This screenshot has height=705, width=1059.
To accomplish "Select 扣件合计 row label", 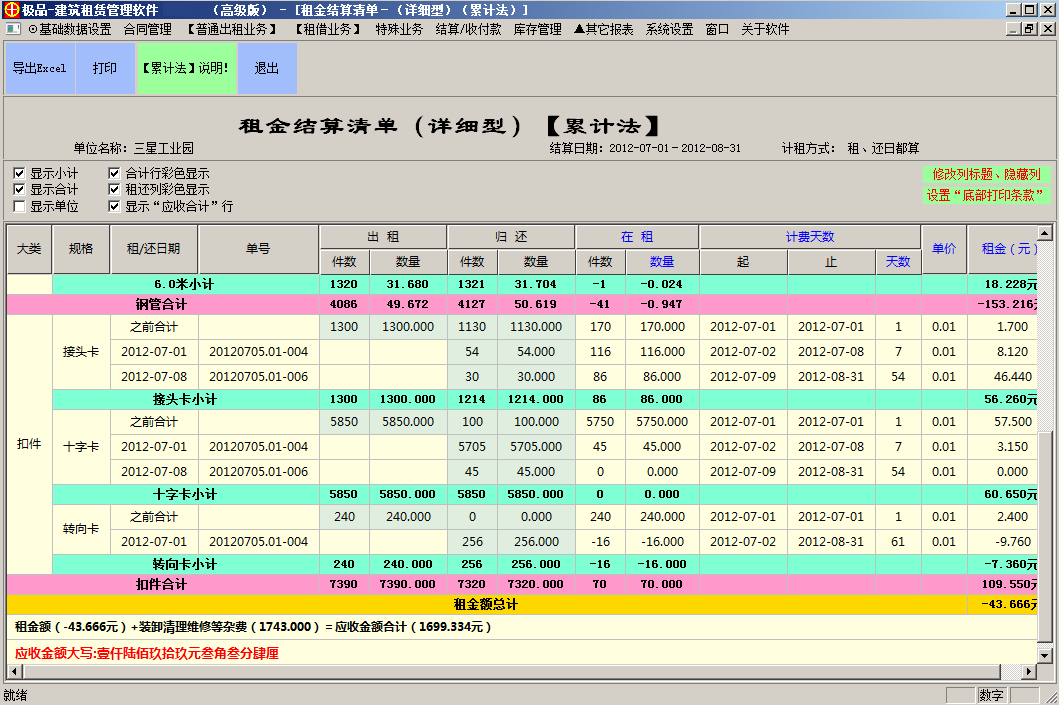I will [161, 584].
